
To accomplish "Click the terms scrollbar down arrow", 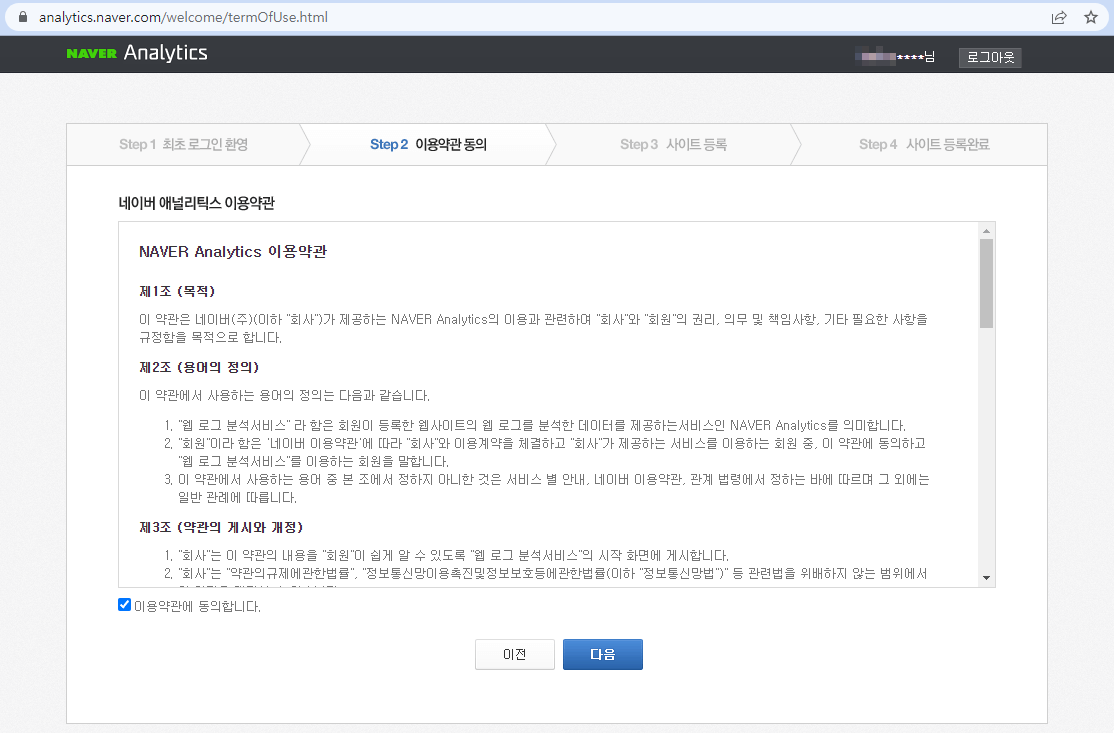I will [986, 577].
